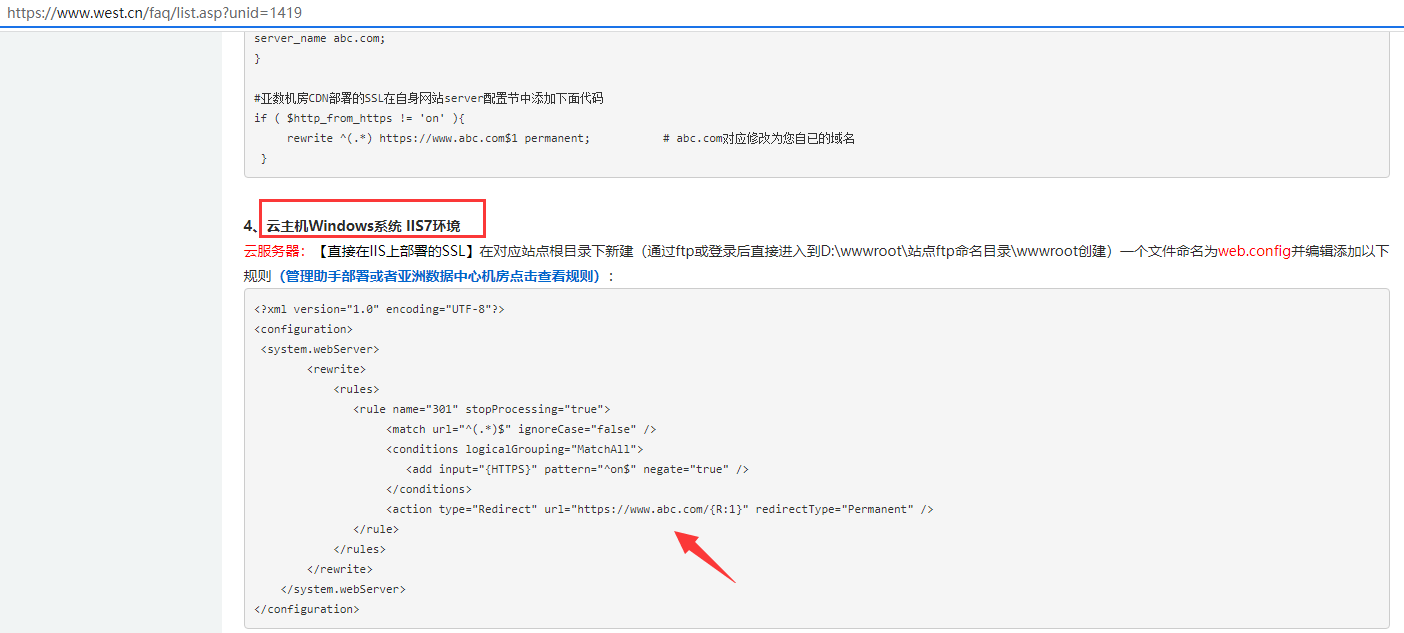1404x633 pixels.
Task: Click the if $http_from_https condition line
Action: click(x=359, y=118)
